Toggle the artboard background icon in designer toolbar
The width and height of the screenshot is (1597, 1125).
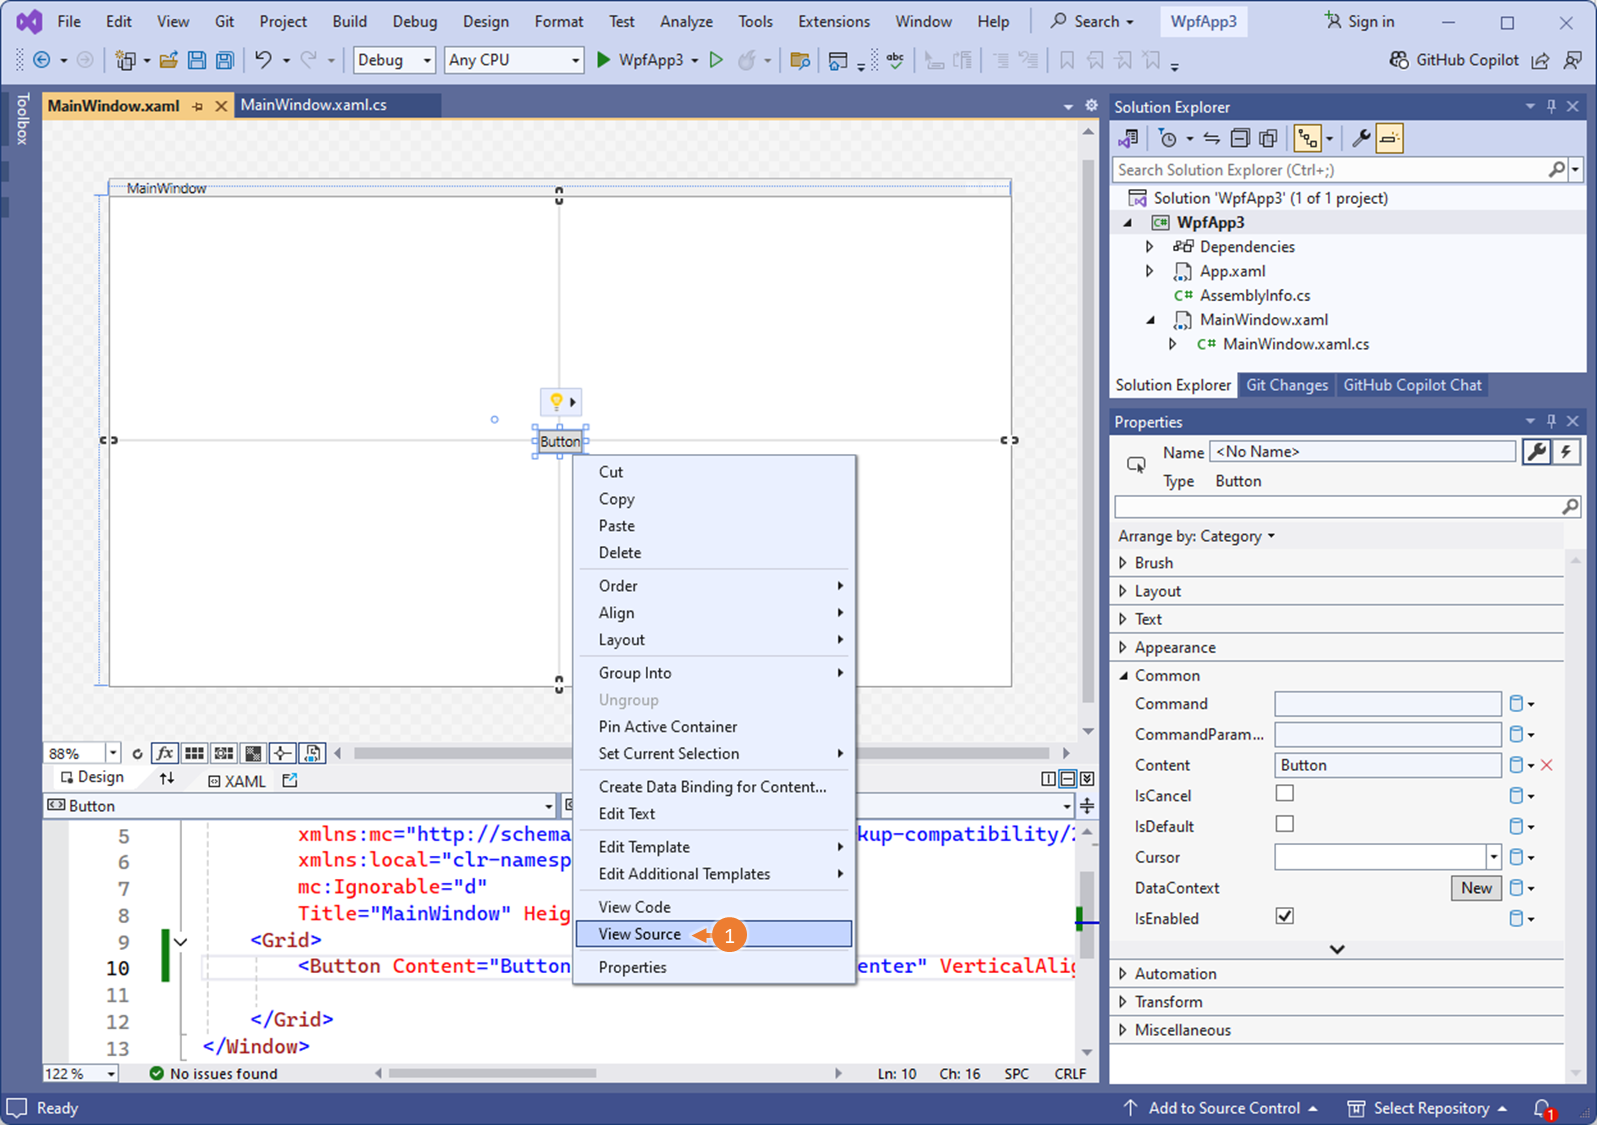(253, 753)
